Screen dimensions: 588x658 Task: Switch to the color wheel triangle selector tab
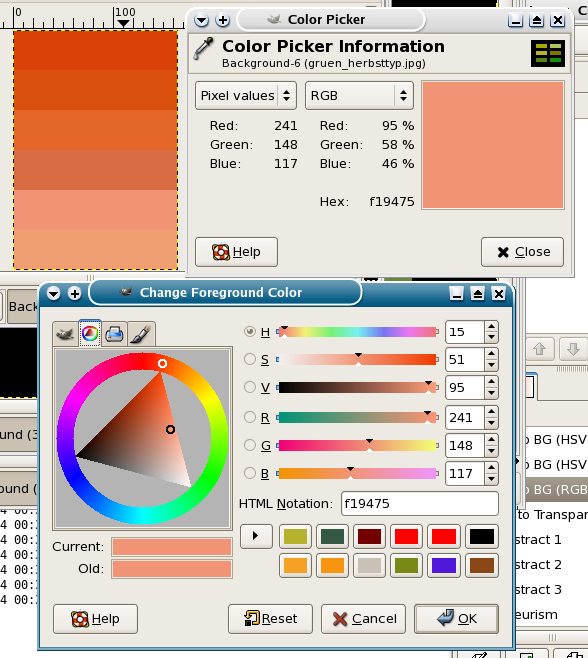(x=90, y=334)
